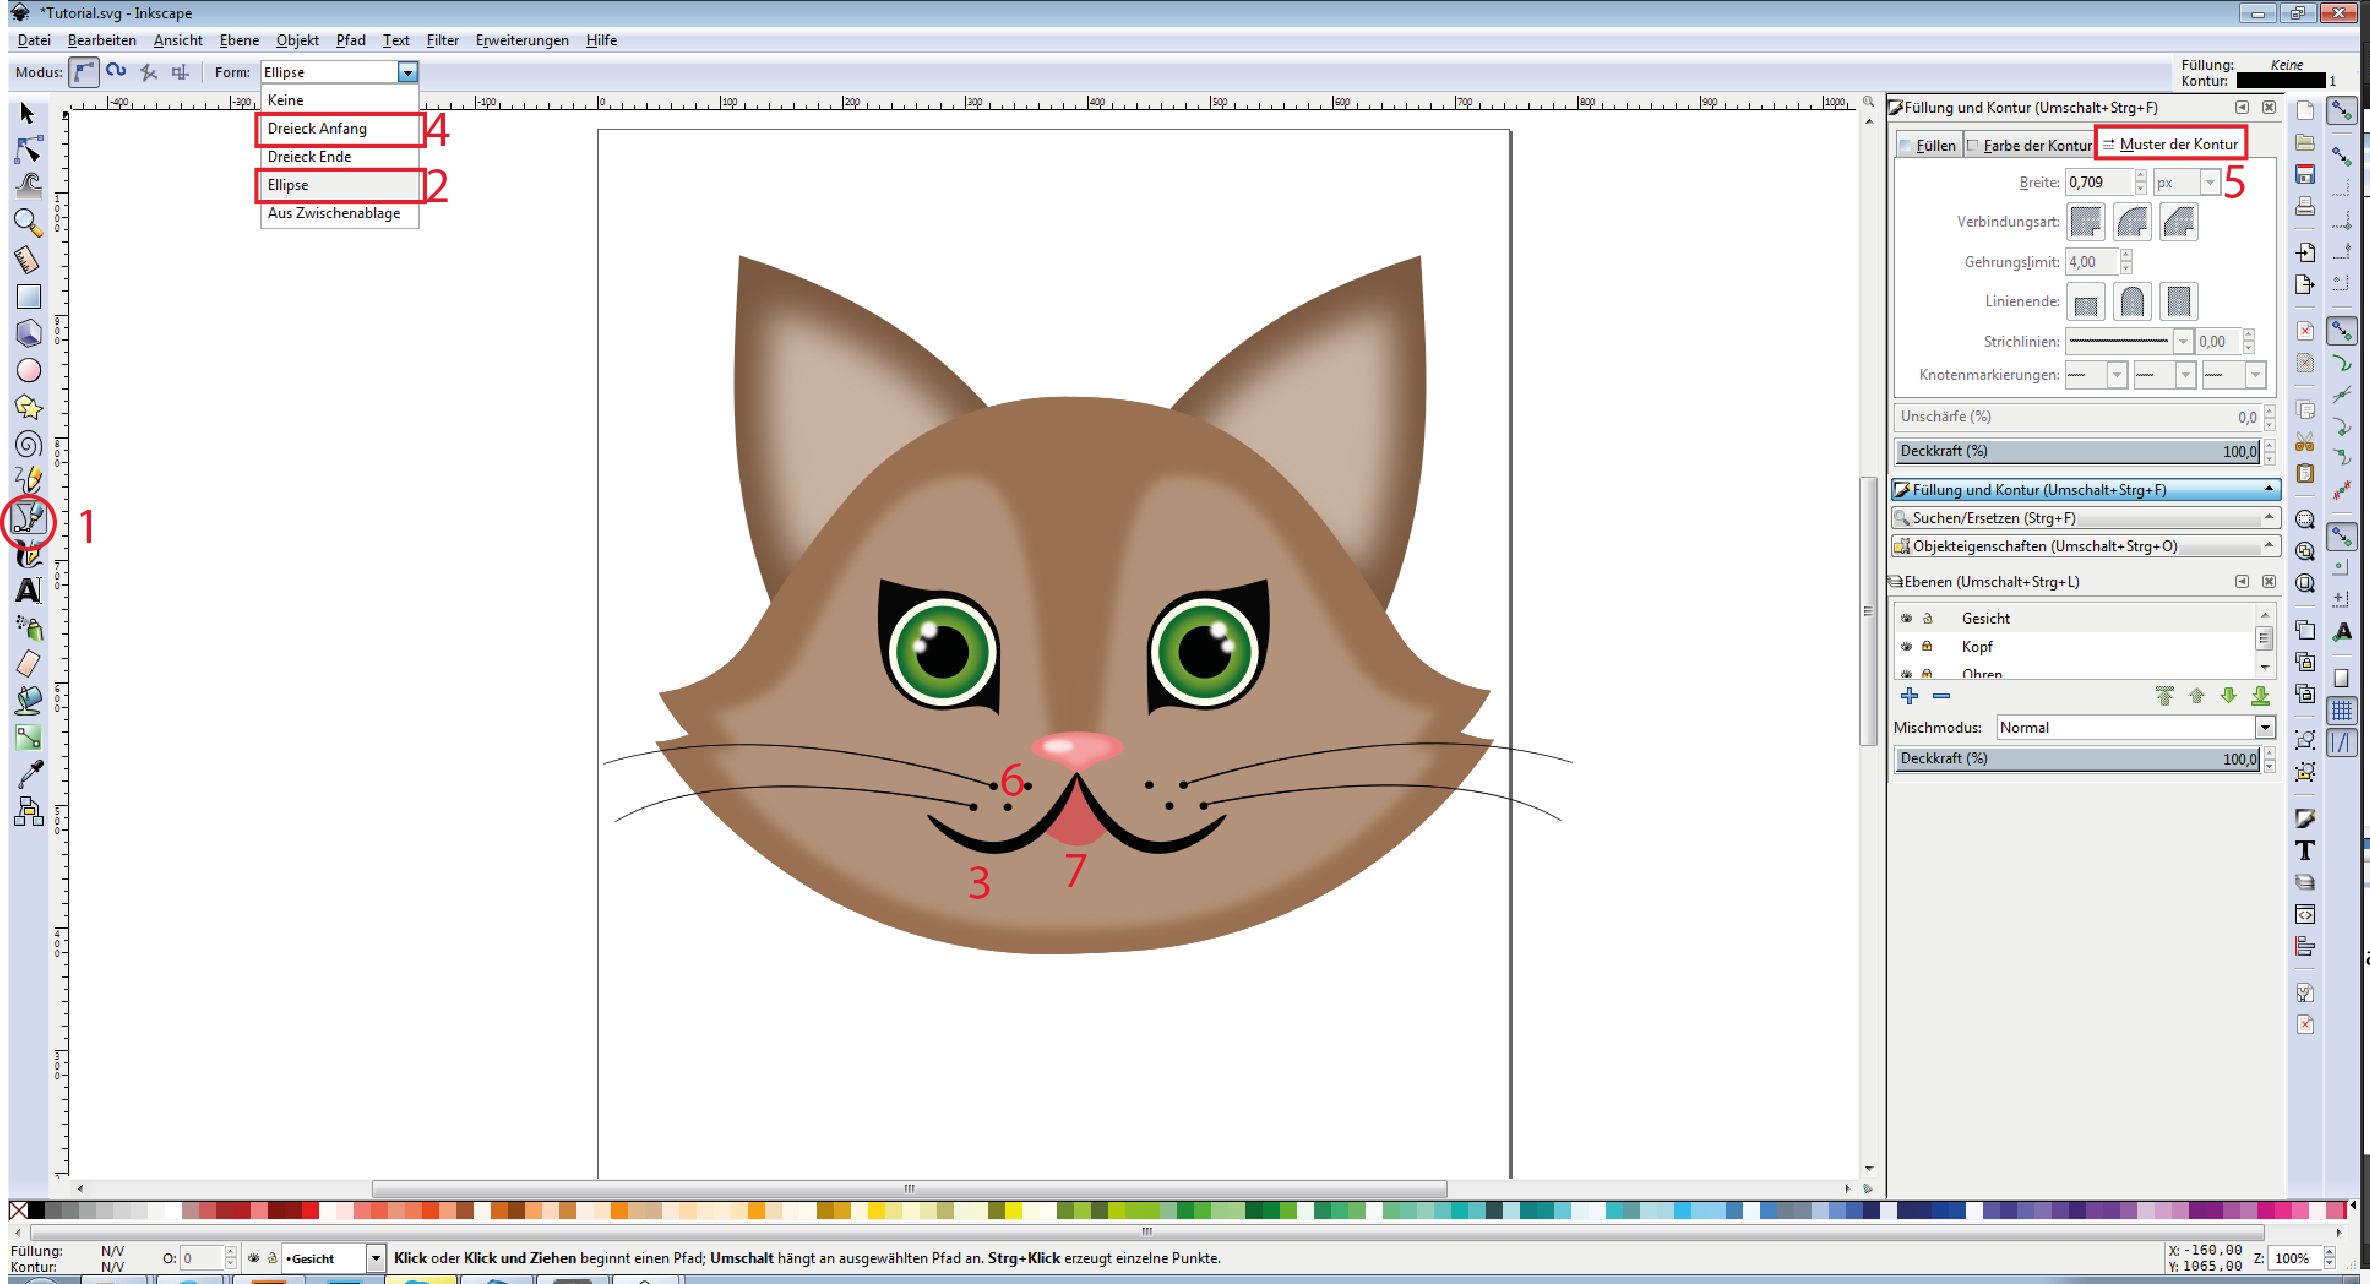
Task: Choose Dreieck Anfang from Form list
Action: [x=339, y=129]
